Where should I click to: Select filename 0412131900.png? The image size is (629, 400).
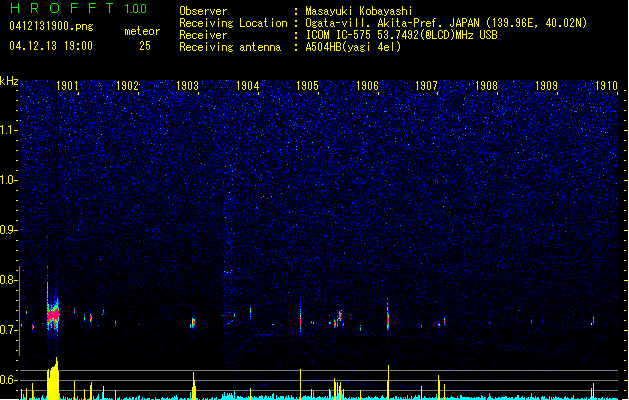pyautogui.click(x=51, y=27)
